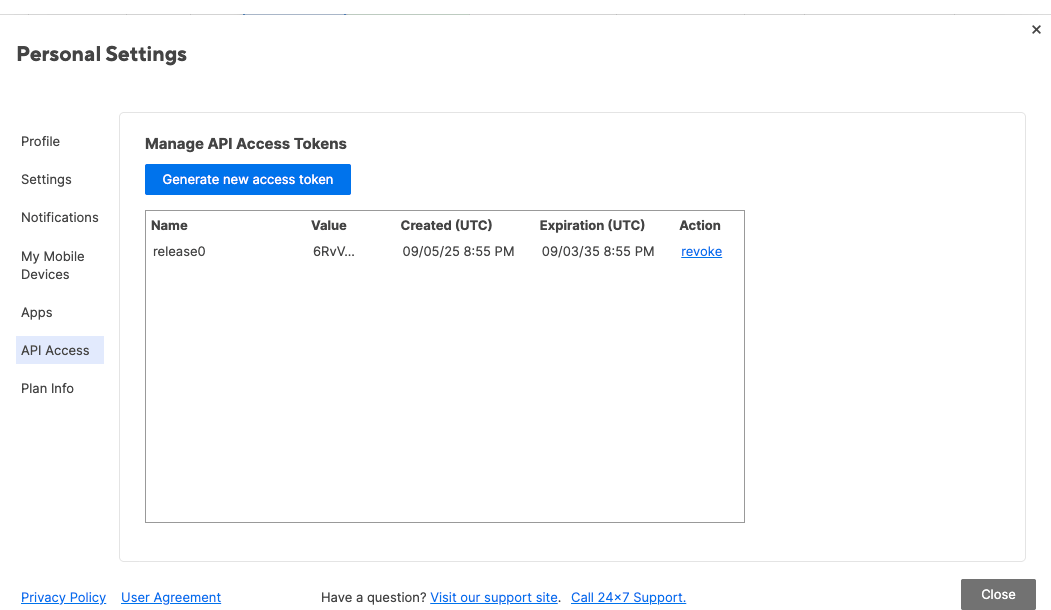View the User Agreement

pyautogui.click(x=170, y=597)
